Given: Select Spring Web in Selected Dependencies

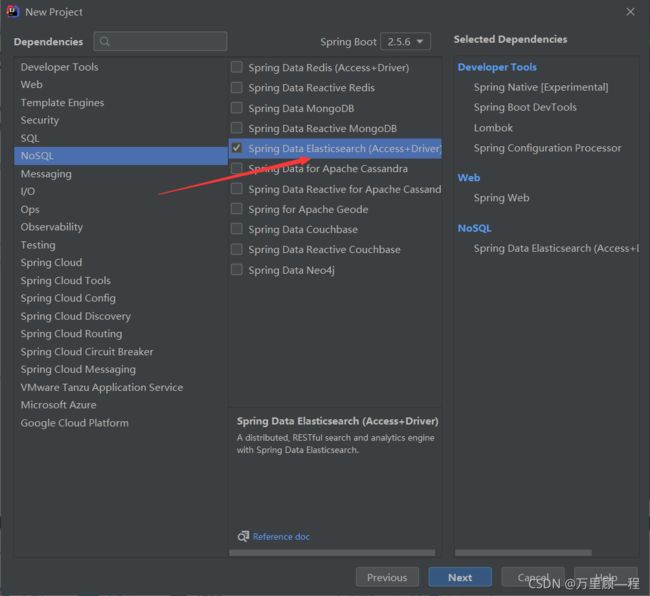Looking at the screenshot, I should pyautogui.click(x=502, y=198).
